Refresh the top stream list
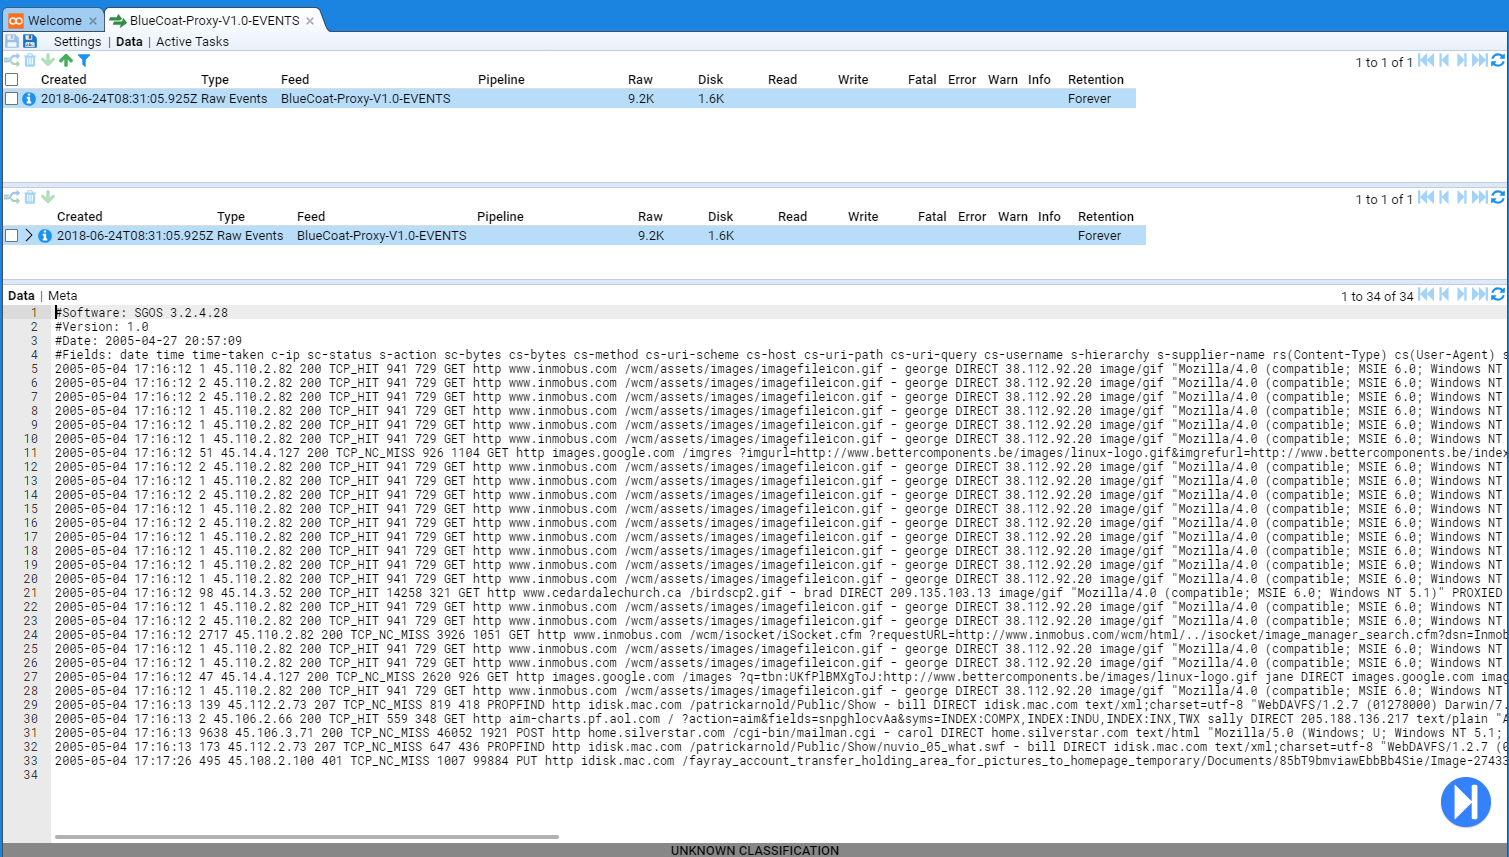The width and height of the screenshot is (1509, 857). pos(1497,61)
